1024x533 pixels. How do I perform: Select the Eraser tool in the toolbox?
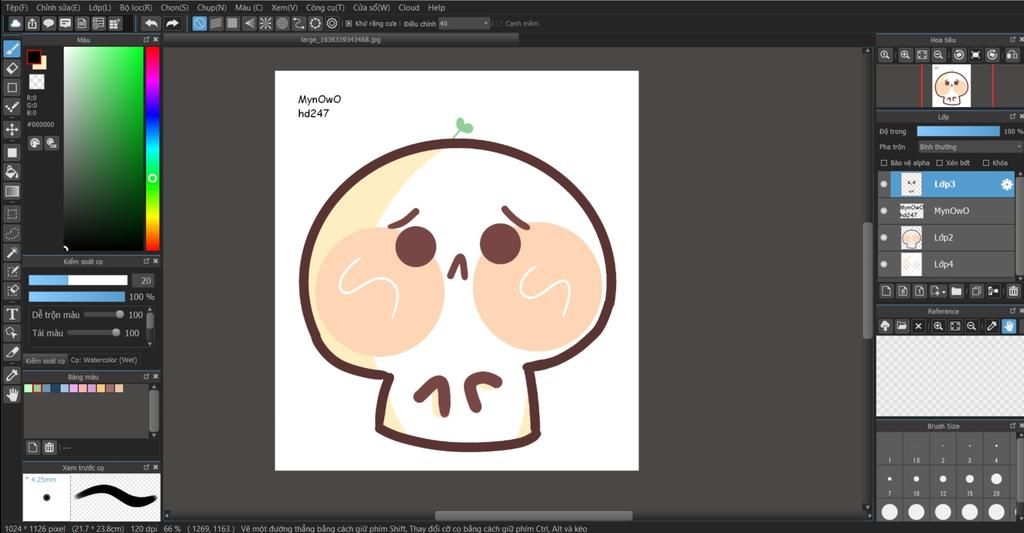click(x=12, y=68)
